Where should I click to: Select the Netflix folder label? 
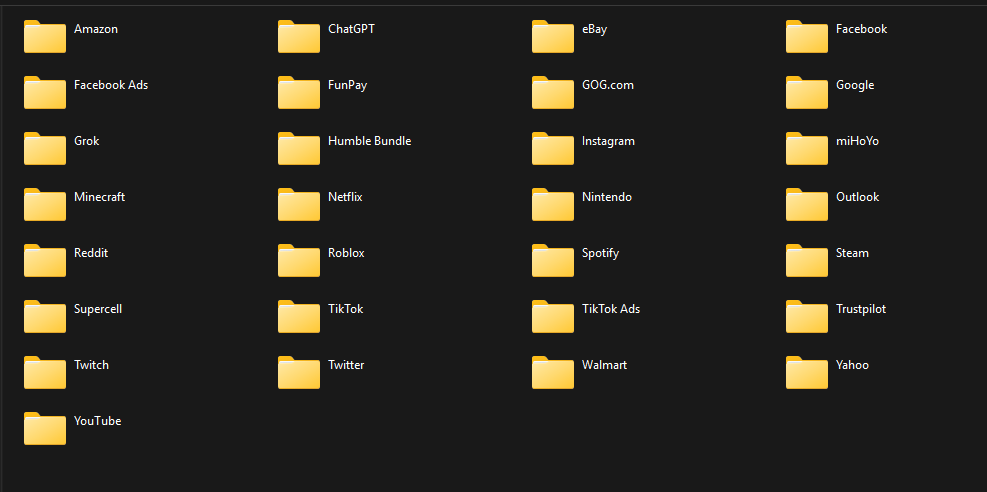345,197
